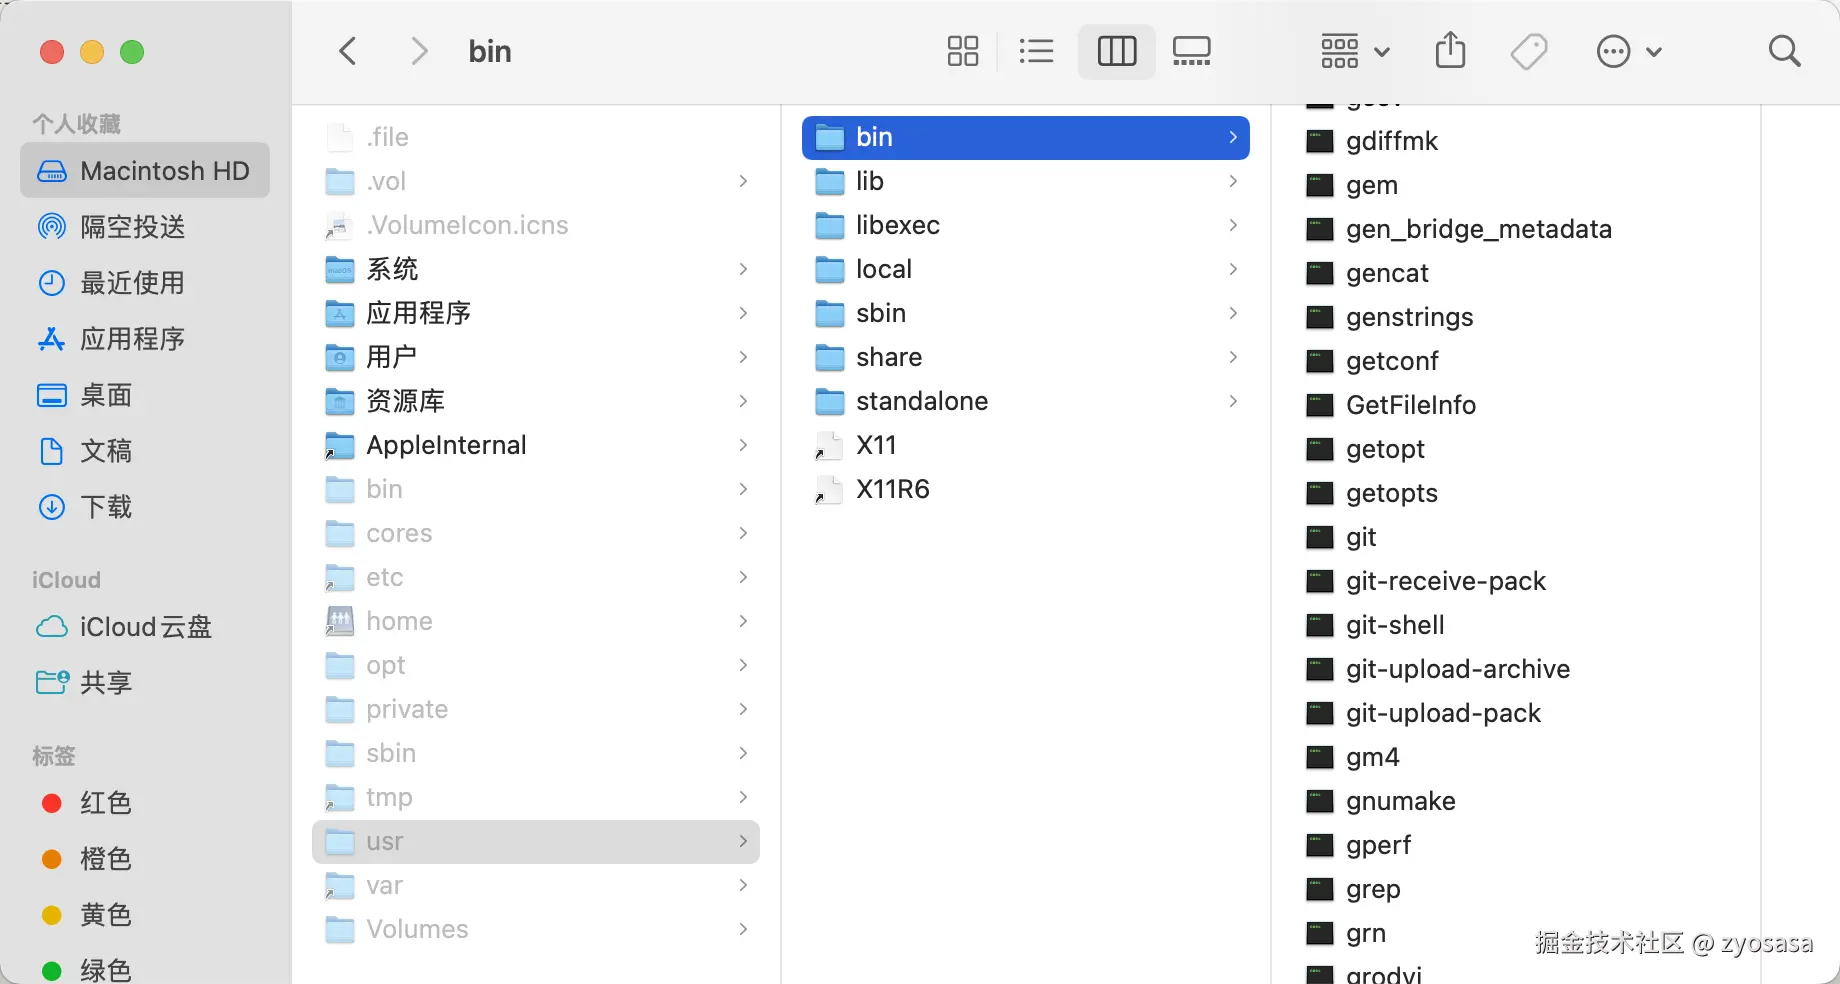The width and height of the screenshot is (1840, 984).
Task: Select the X11 alias
Action: click(1026, 445)
